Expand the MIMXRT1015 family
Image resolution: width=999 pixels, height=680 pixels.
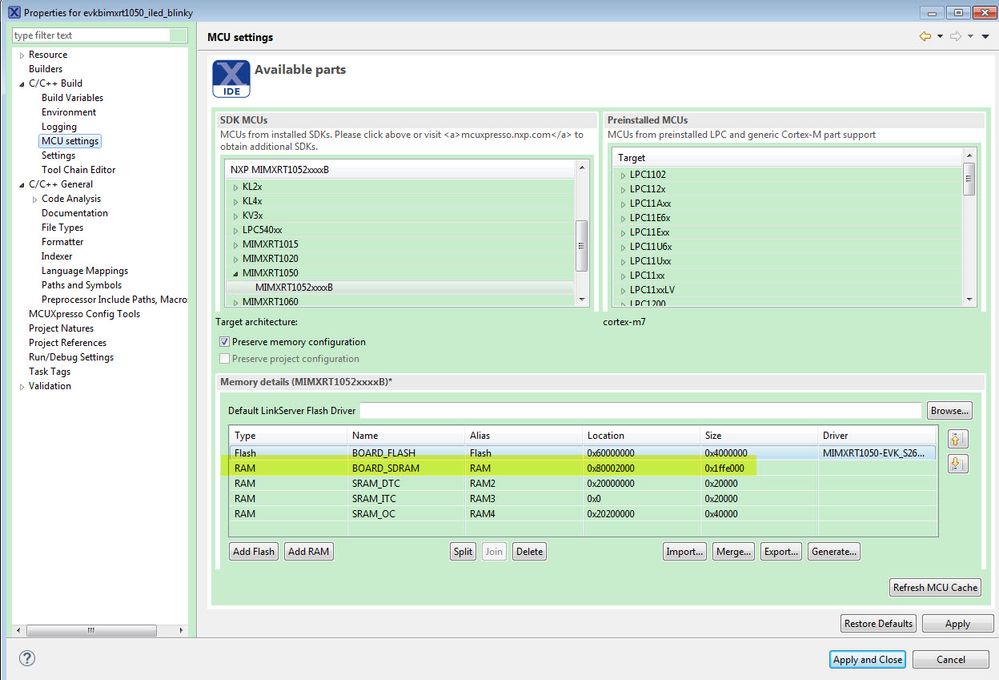pyautogui.click(x=235, y=245)
